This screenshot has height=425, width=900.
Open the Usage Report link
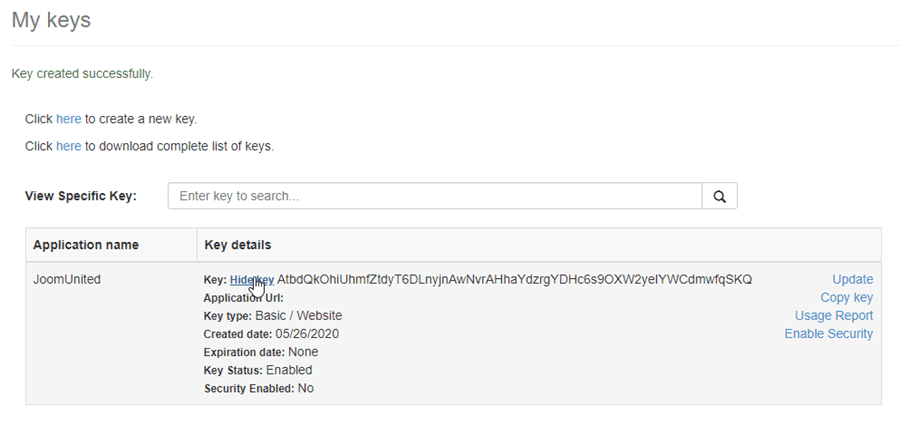point(833,316)
